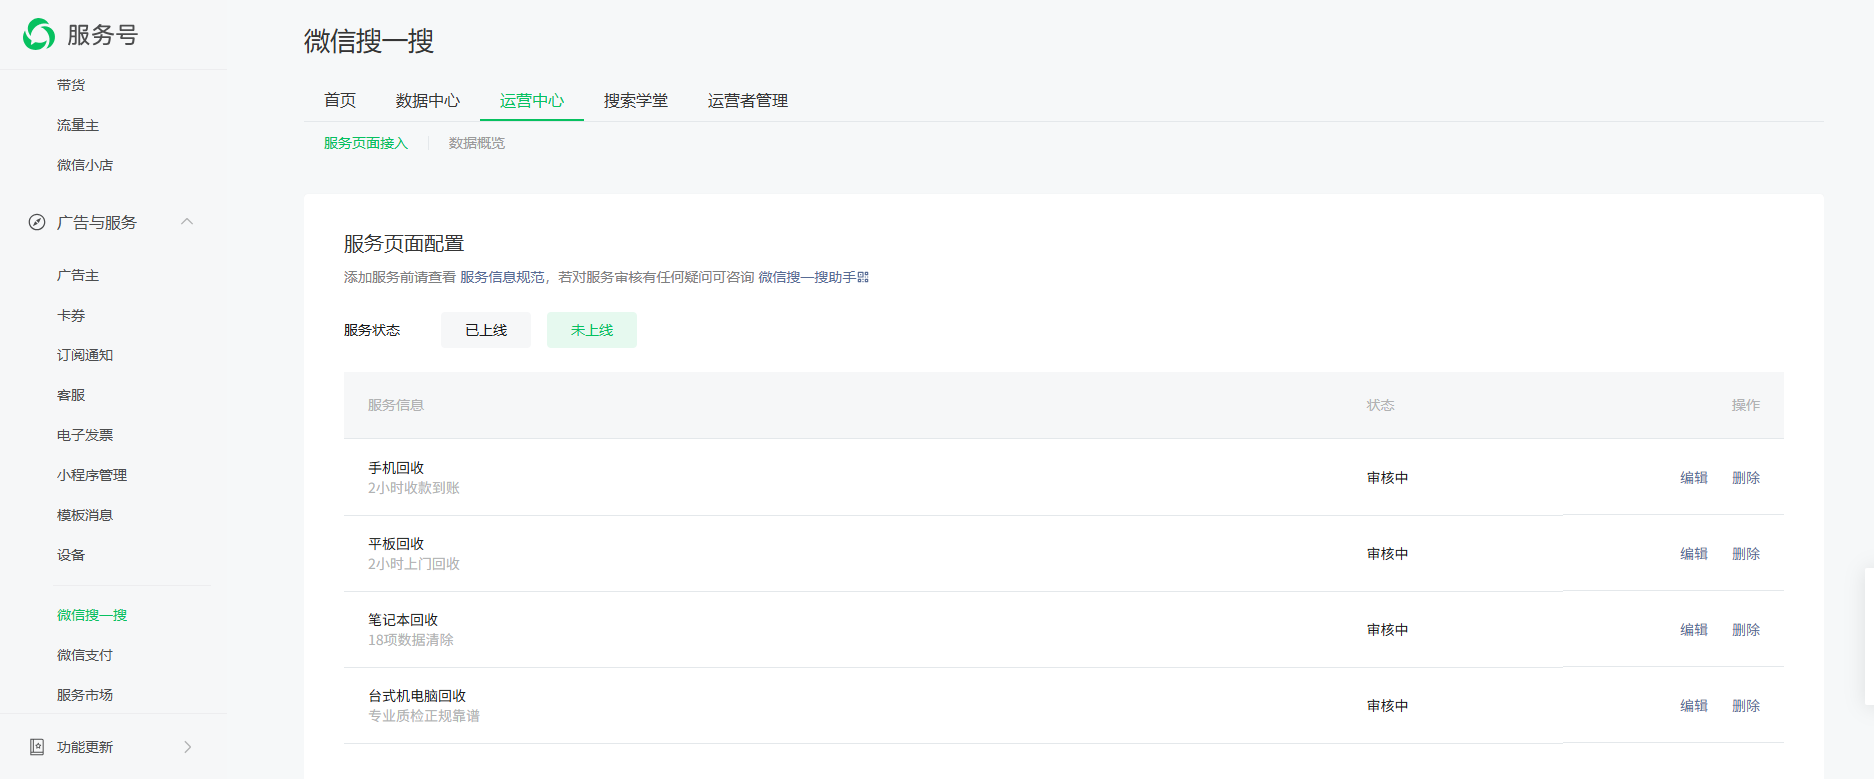This screenshot has height=779, width=1874.
Task: Select the 服务页面接入 sub-tab
Action: coord(366,143)
